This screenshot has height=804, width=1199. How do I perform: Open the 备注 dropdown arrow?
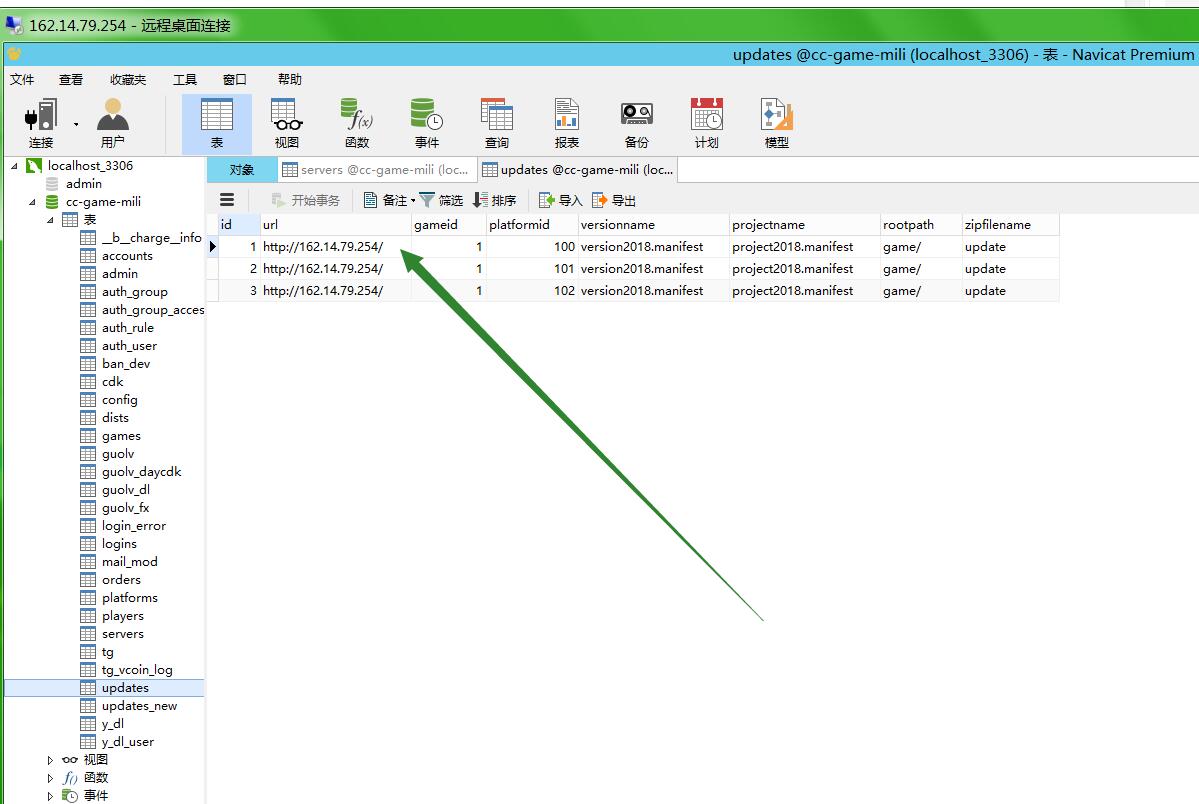pos(413,201)
